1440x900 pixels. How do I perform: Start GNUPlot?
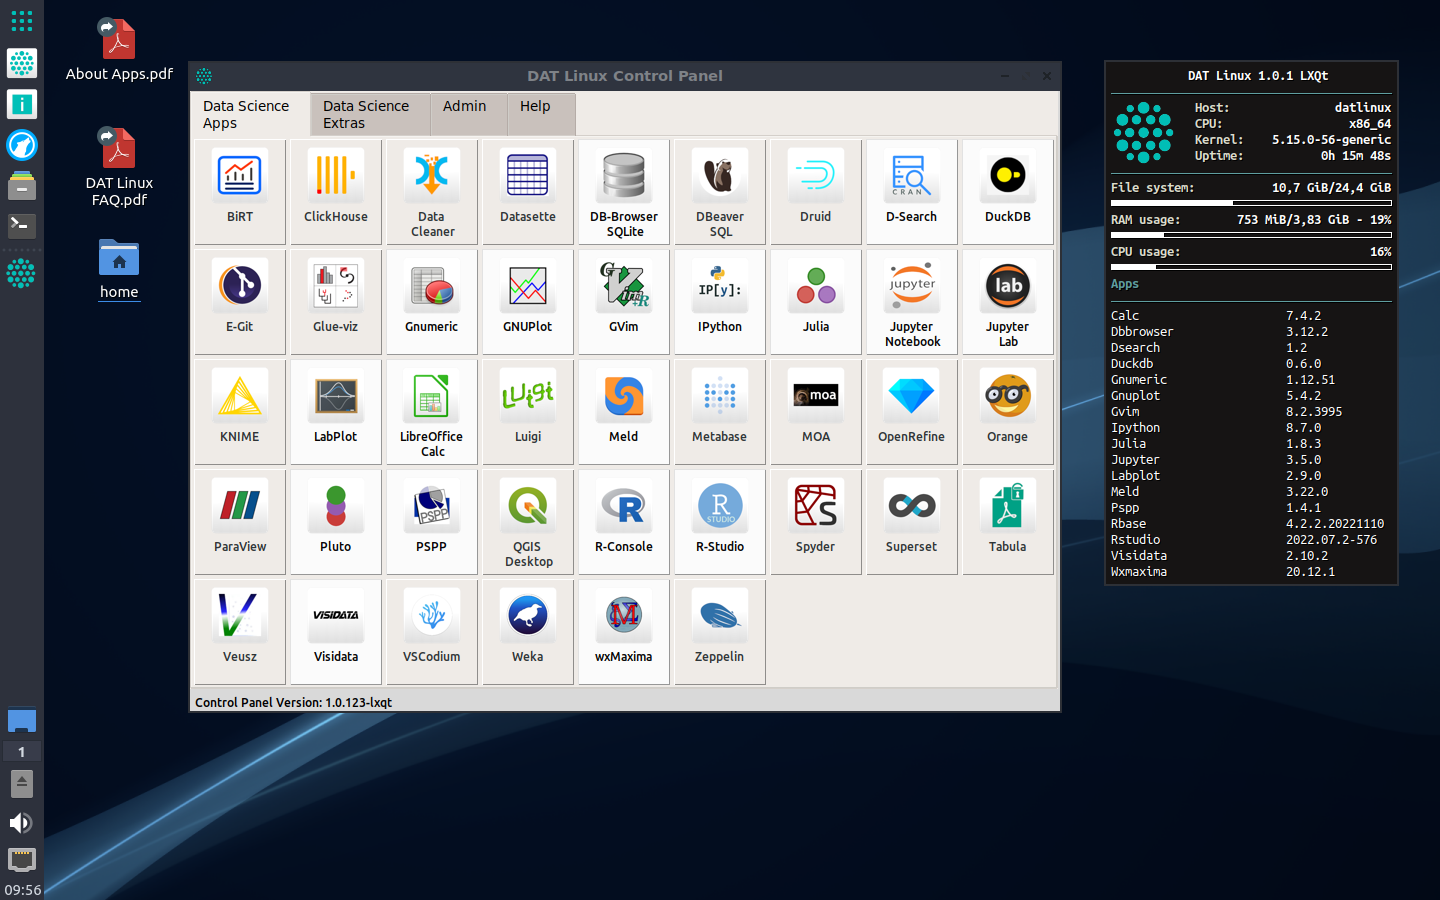528,302
